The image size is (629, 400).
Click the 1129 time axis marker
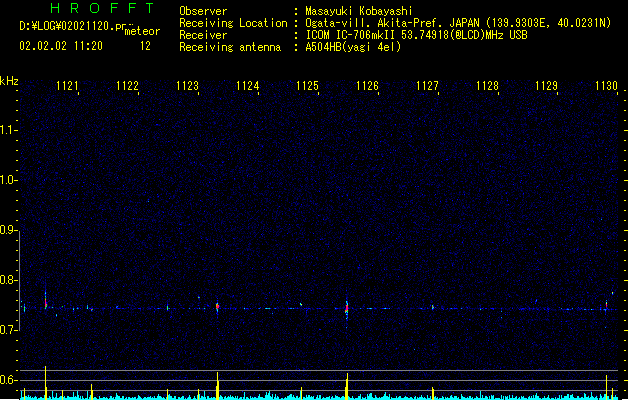547,85
